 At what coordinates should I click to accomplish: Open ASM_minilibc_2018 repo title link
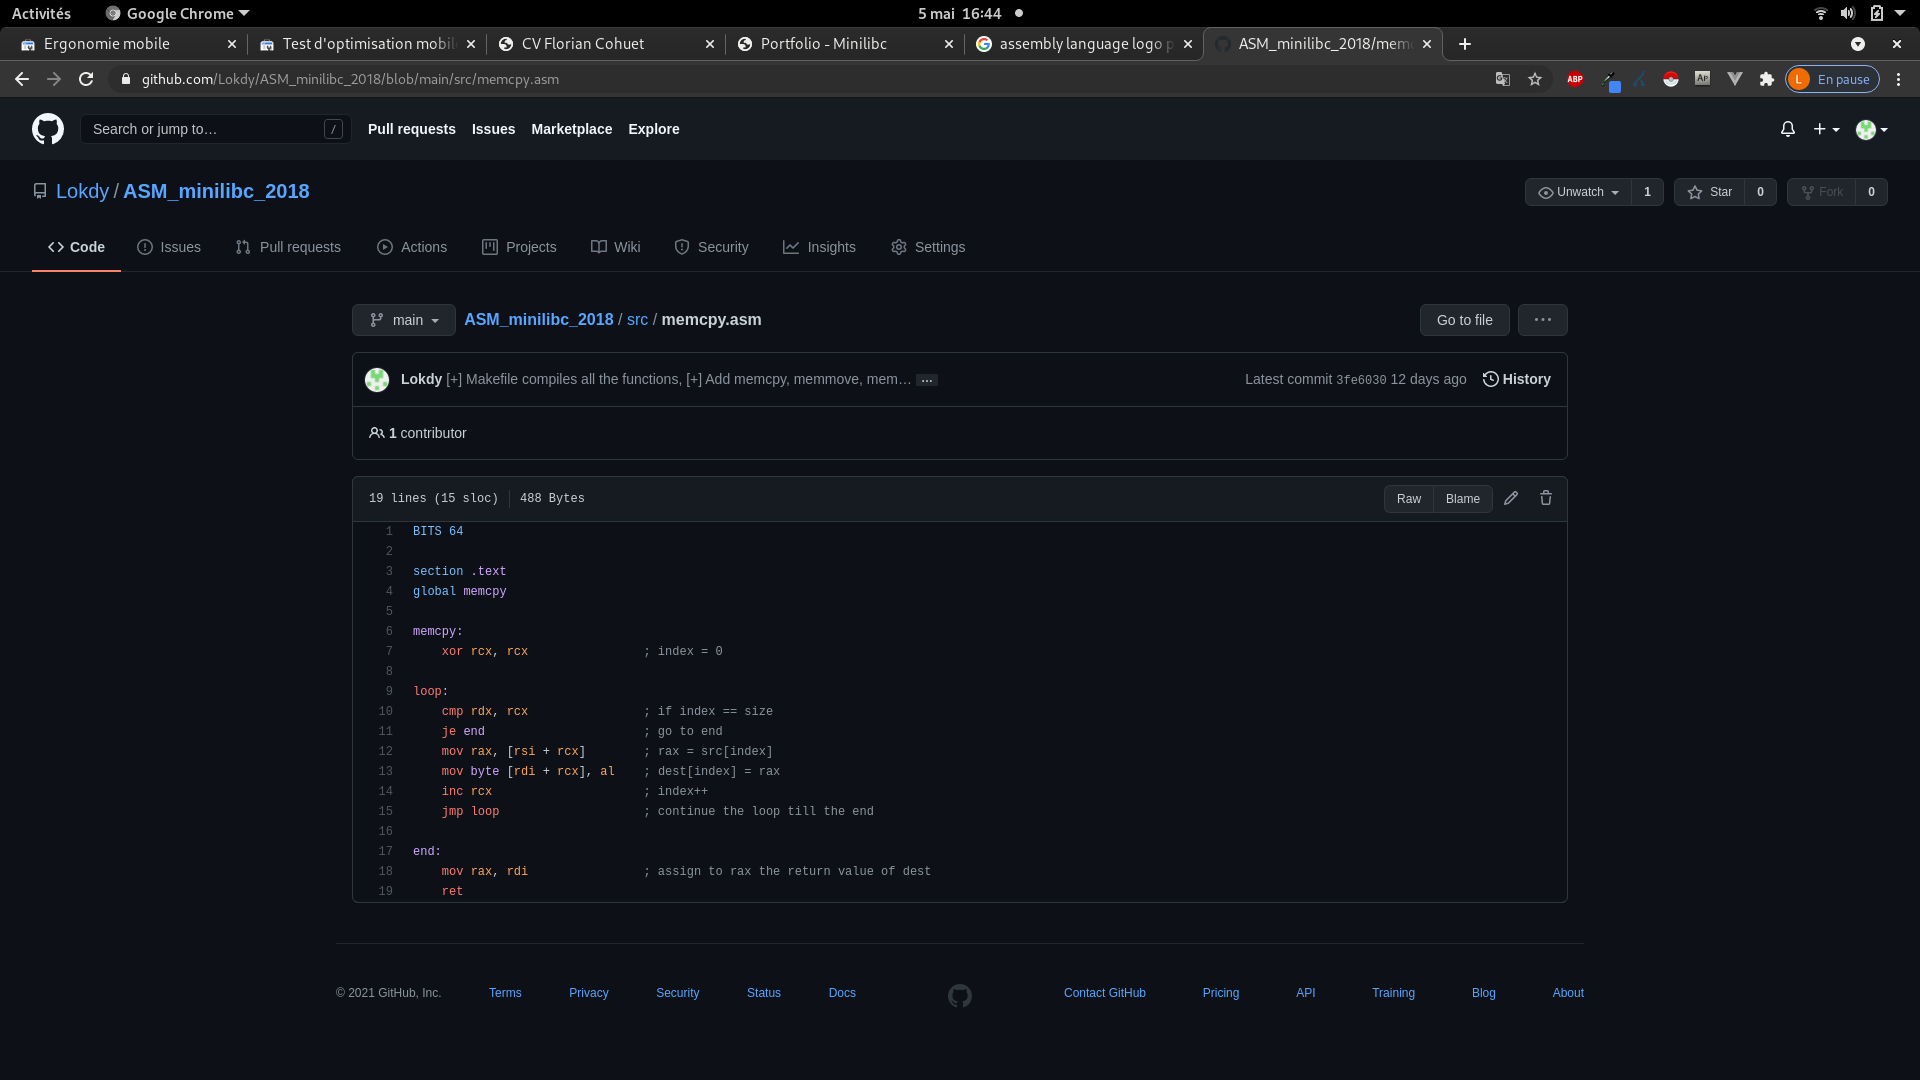[x=216, y=191]
